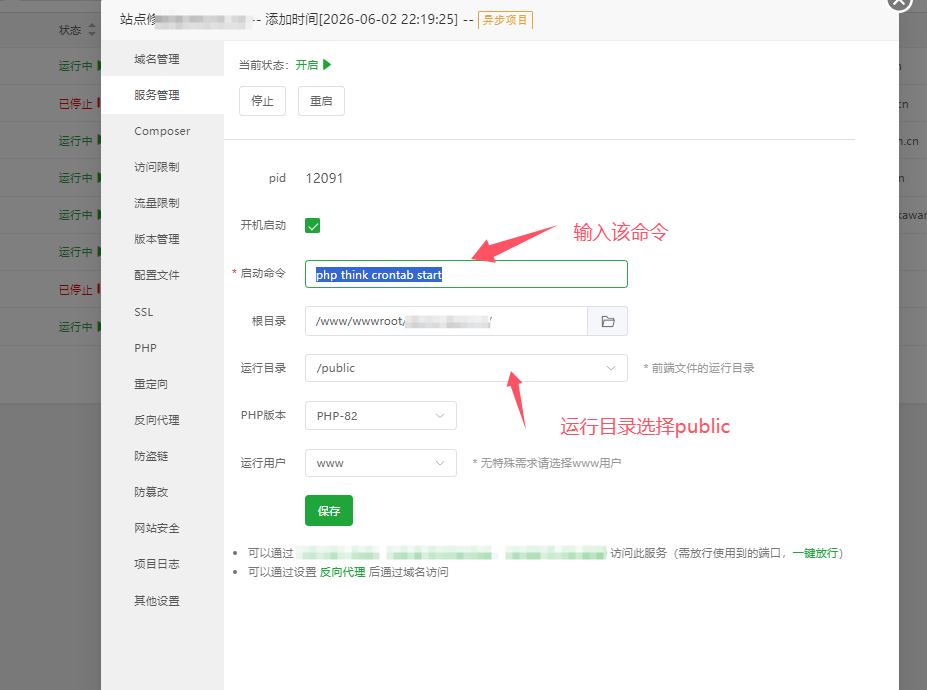927x690 pixels.
Task: Switch to the Composer tab
Action: point(162,131)
